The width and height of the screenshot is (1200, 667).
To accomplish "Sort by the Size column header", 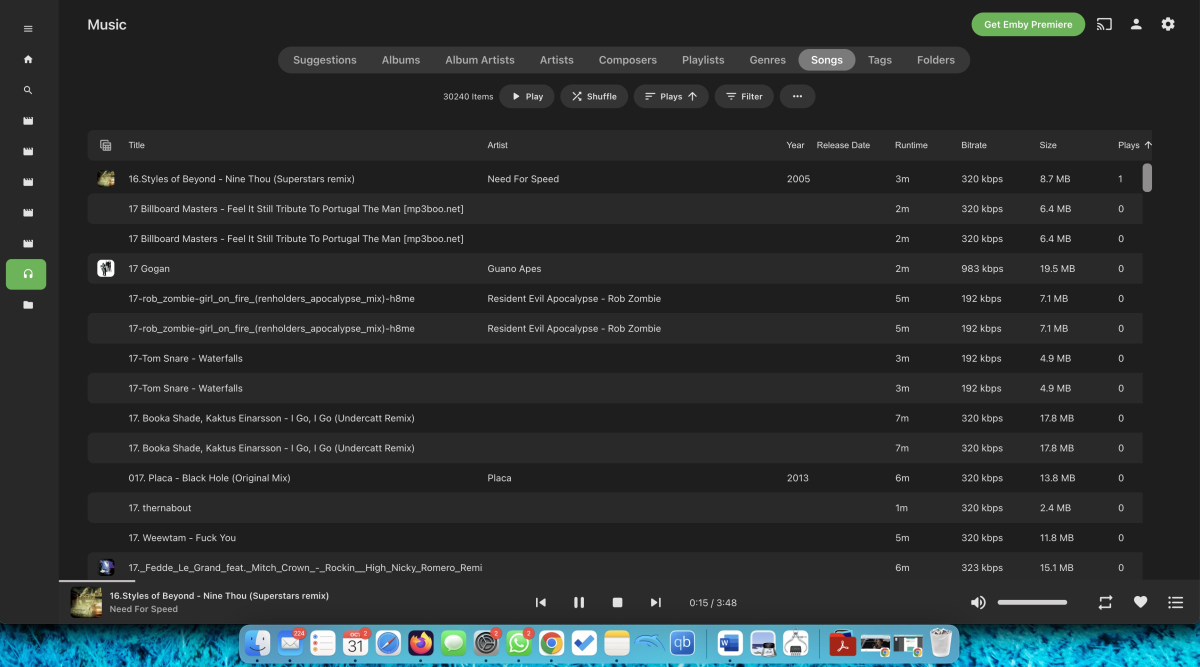I will click(1048, 145).
